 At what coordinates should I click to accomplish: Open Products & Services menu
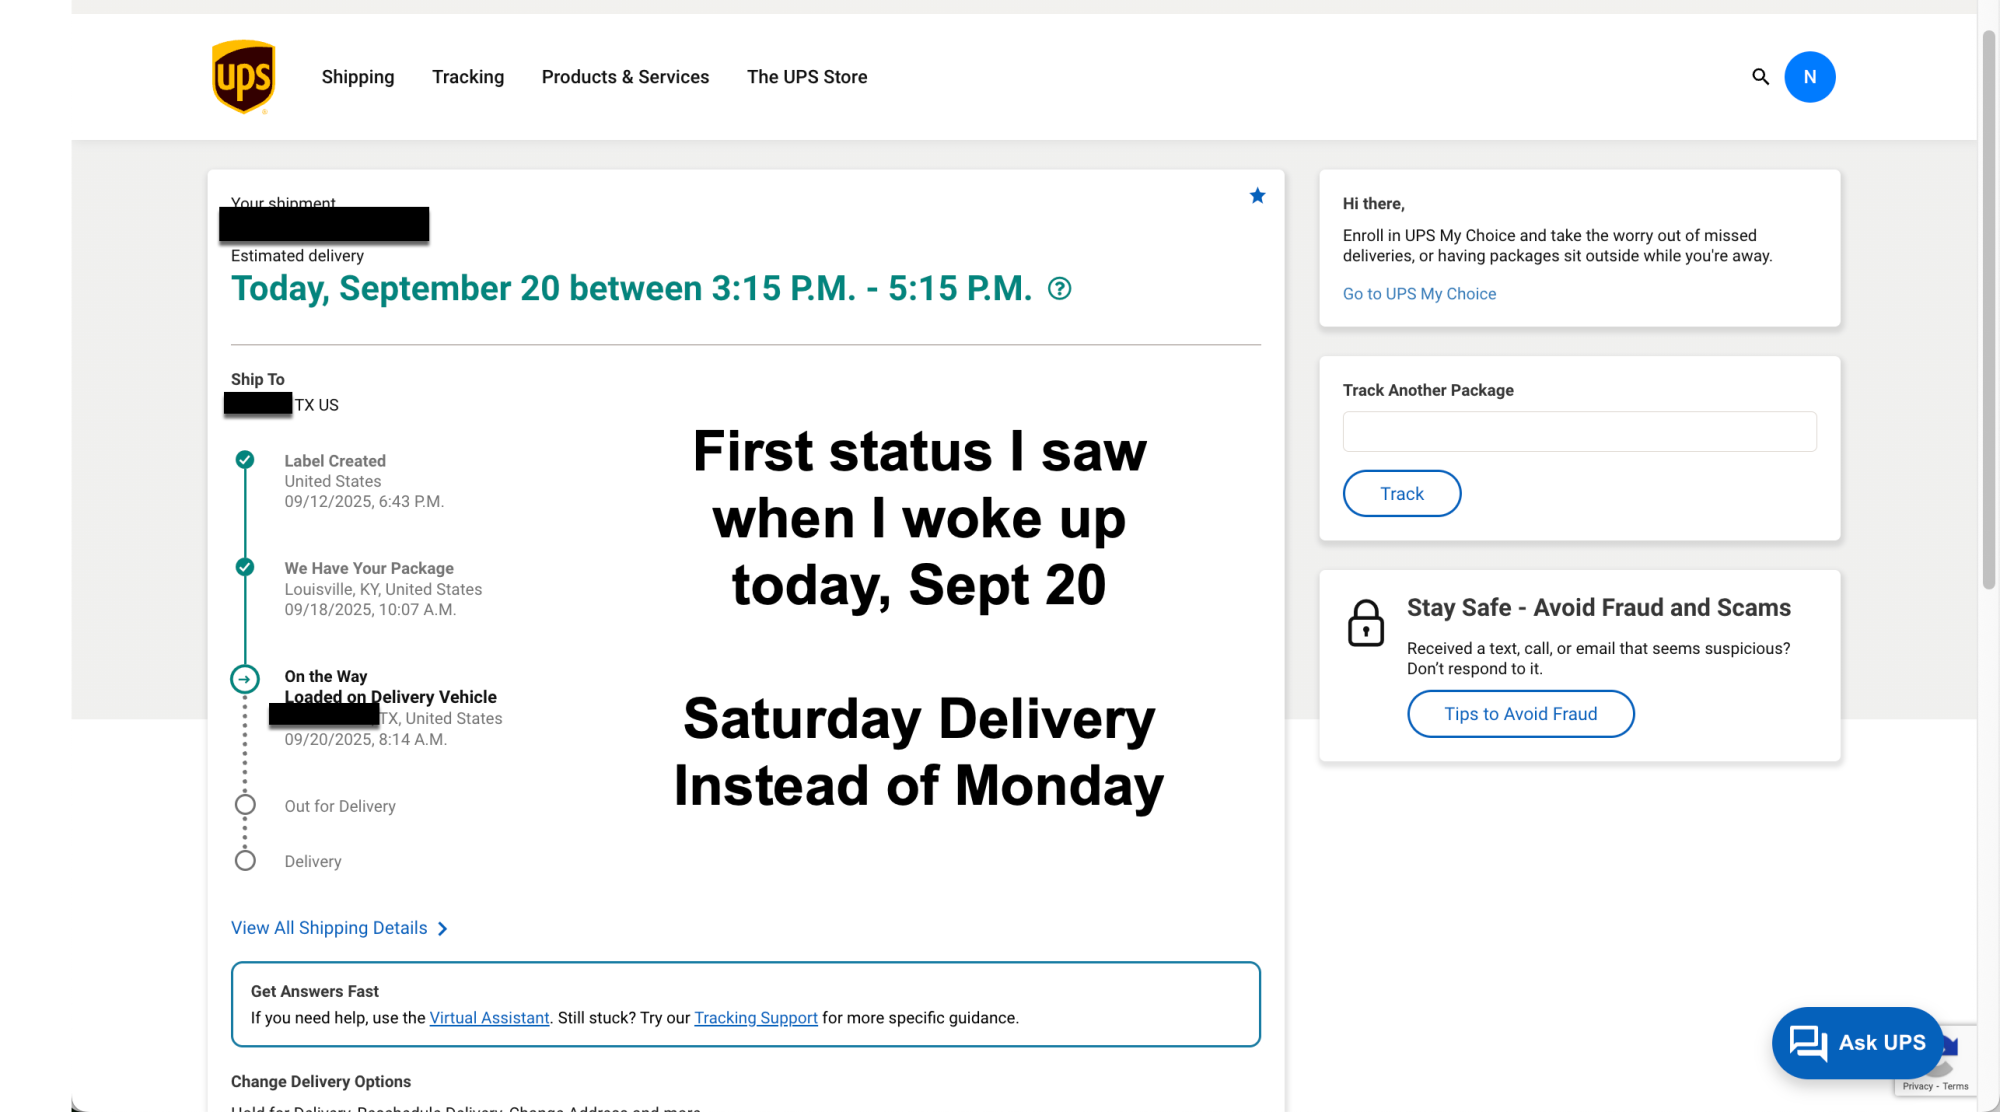tap(625, 77)
